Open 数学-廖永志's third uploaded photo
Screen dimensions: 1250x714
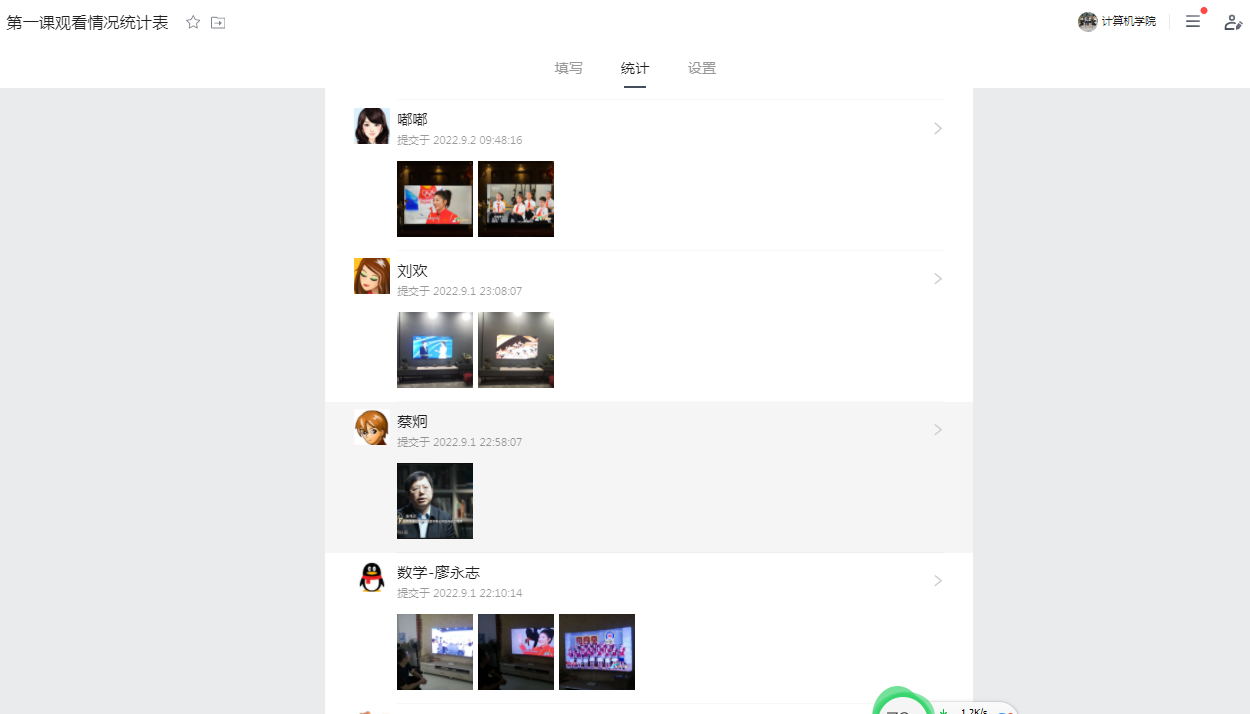click(x=597, y=652)
